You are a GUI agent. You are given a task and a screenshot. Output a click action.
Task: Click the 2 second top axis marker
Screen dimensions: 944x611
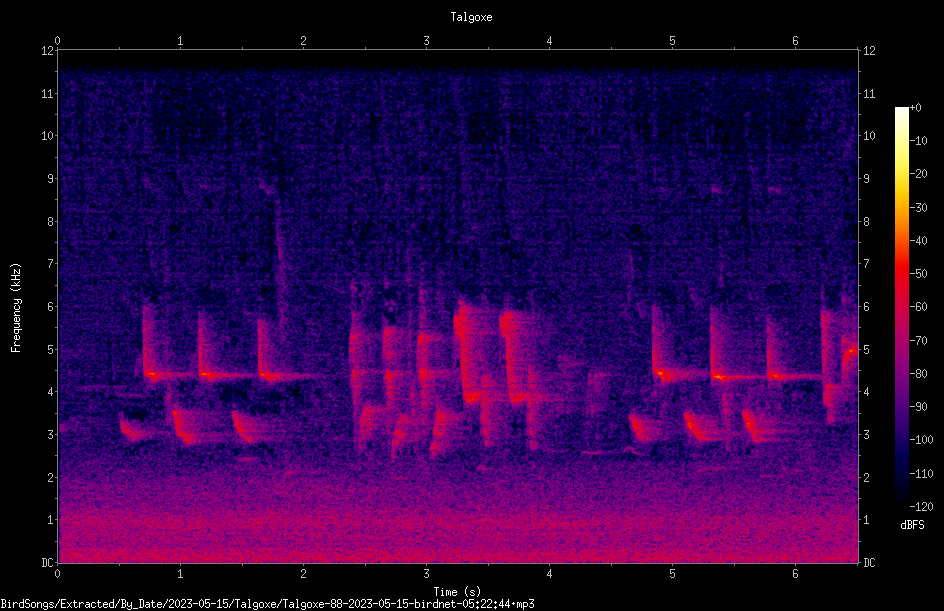point(303,41)
